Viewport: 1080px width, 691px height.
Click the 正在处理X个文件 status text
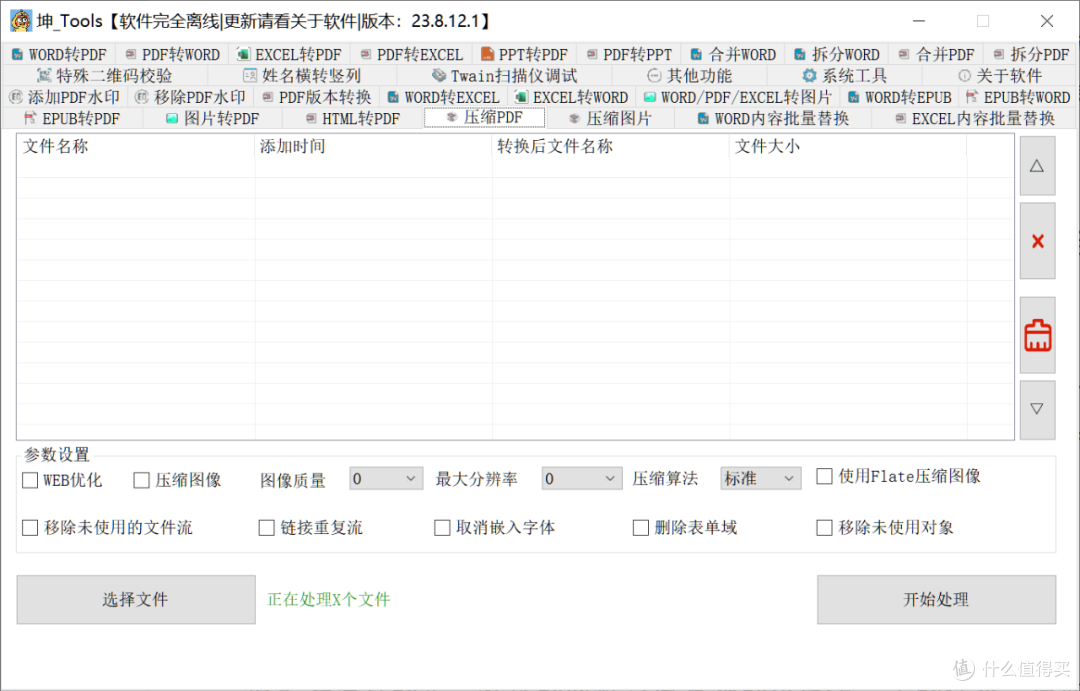coord(329,599)
